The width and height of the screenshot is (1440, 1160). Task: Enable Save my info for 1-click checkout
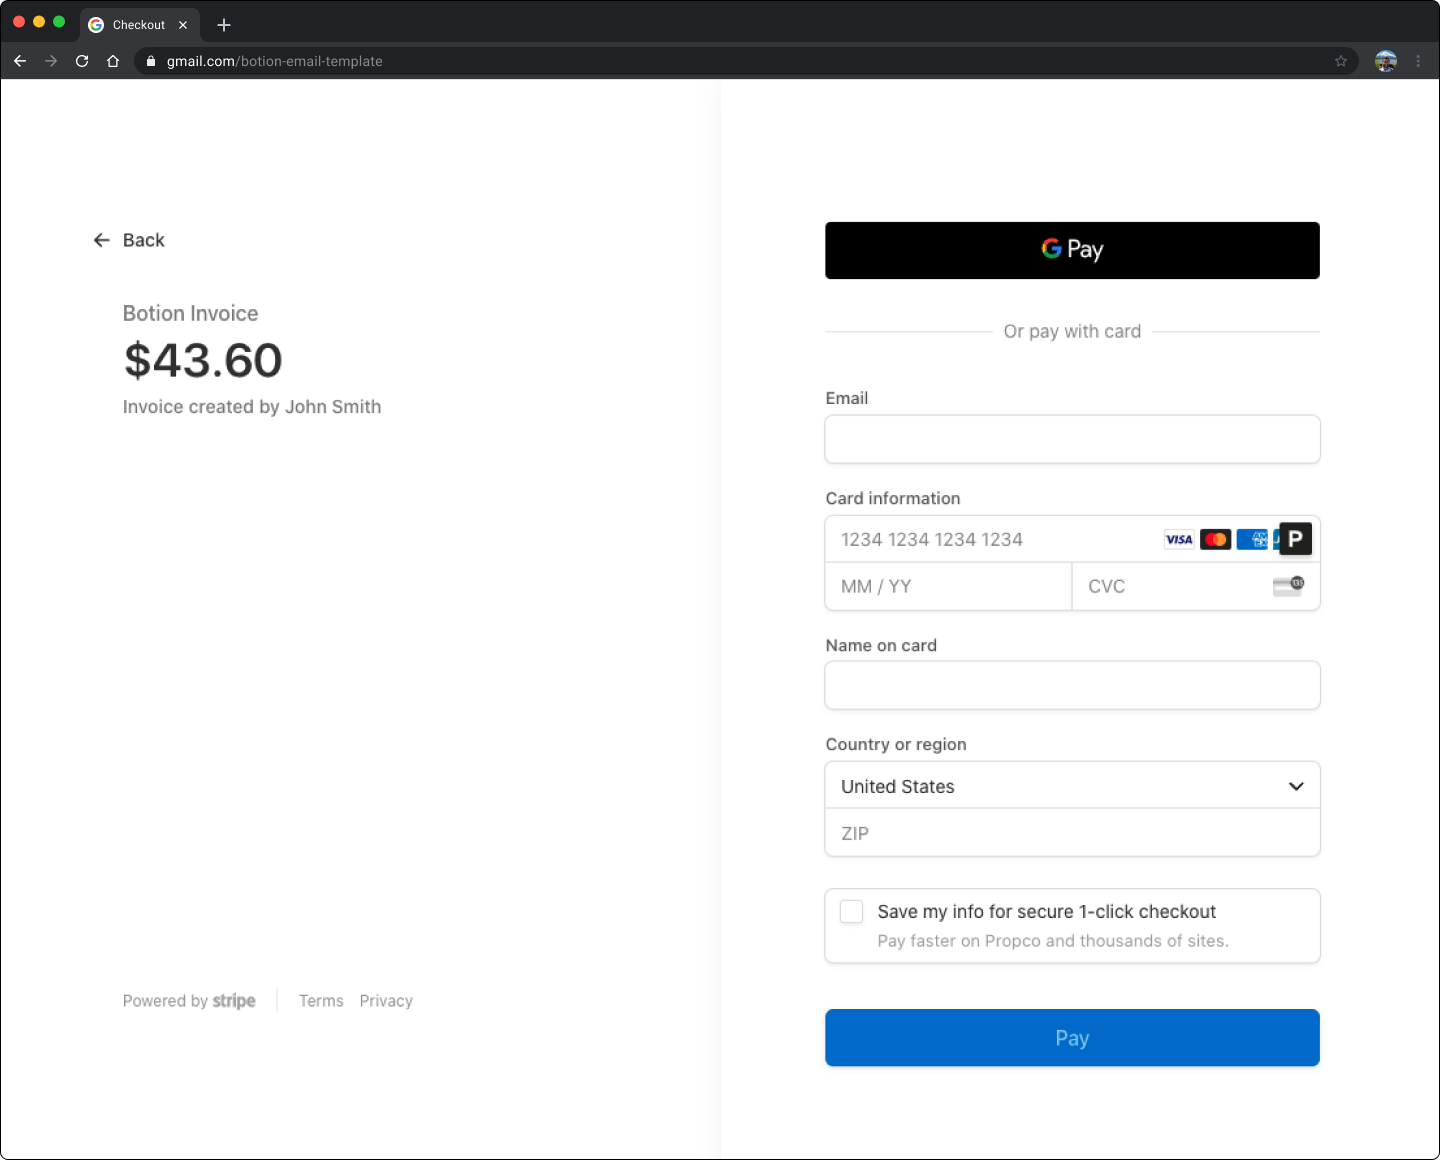[851, 912]
